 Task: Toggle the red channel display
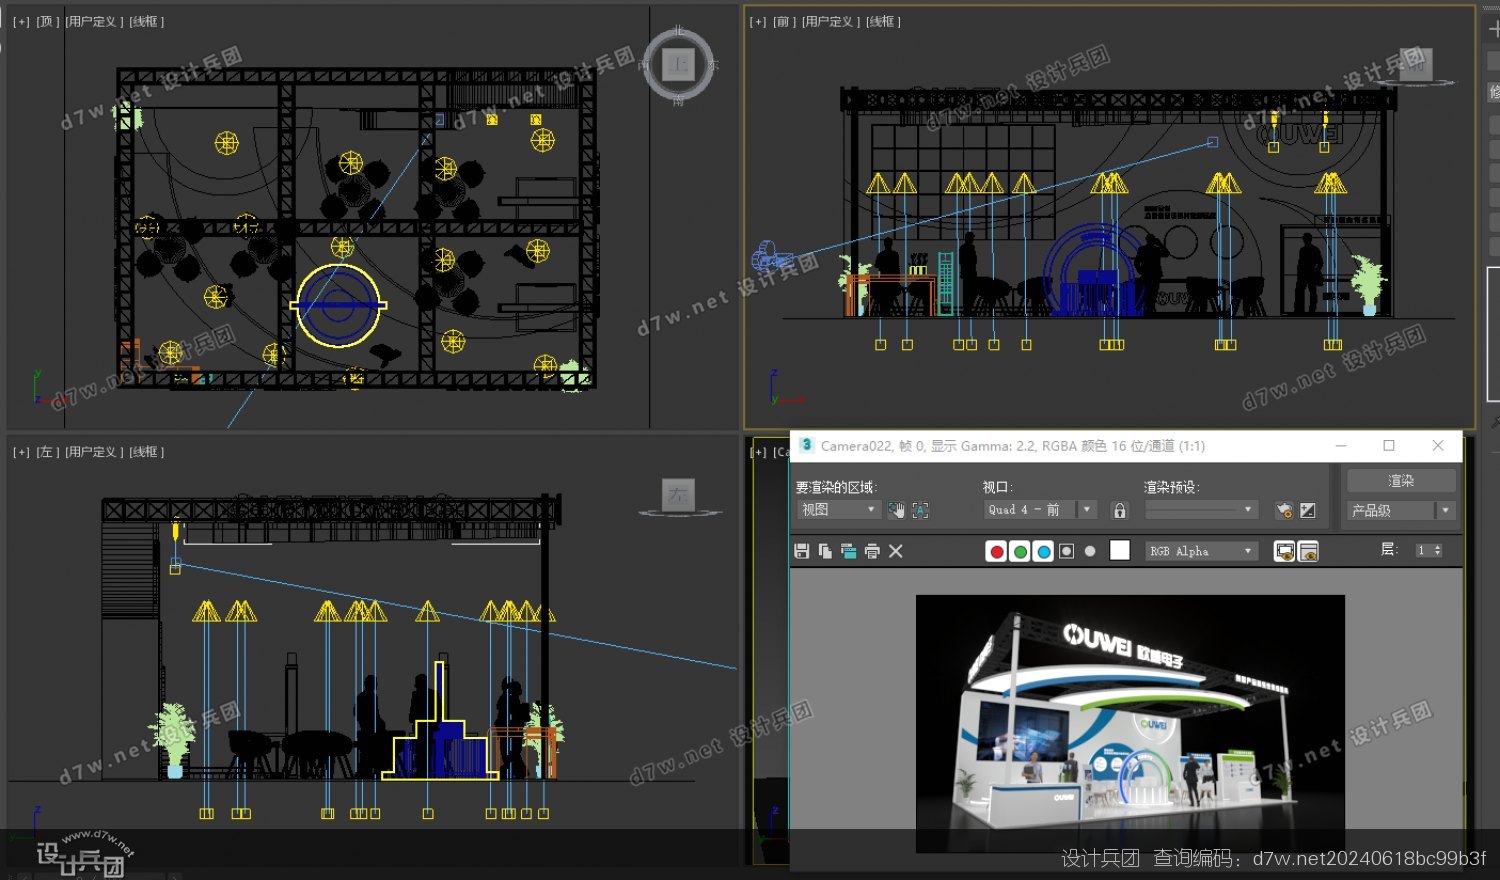point(996,551)
